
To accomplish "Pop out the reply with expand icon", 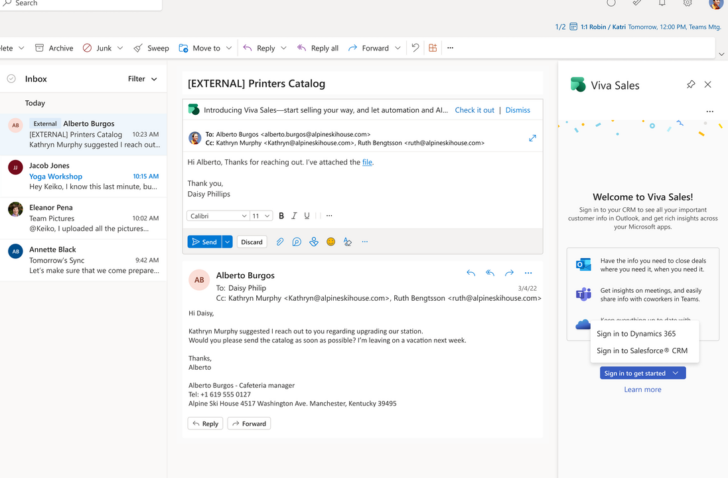I will [x=533, y=138].
